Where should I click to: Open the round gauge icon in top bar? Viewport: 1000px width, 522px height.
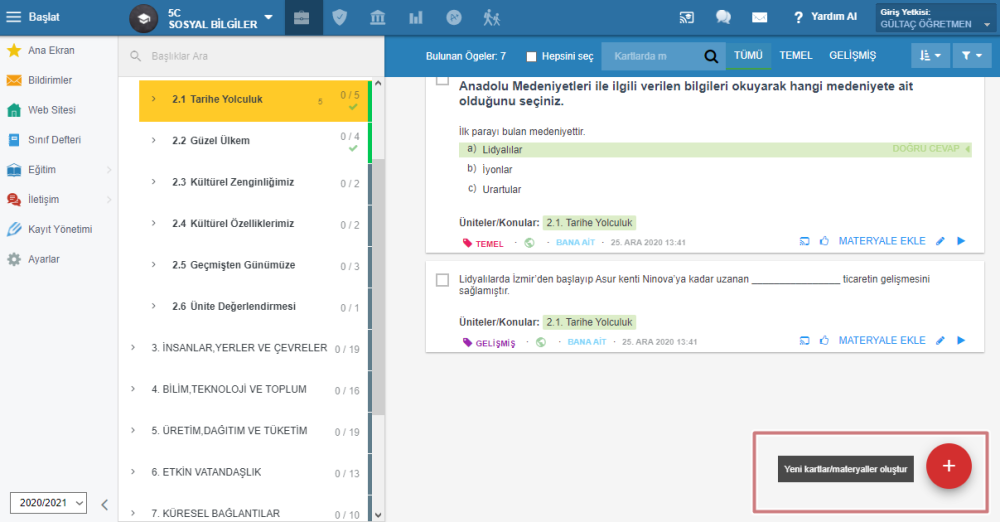point(453,17)
